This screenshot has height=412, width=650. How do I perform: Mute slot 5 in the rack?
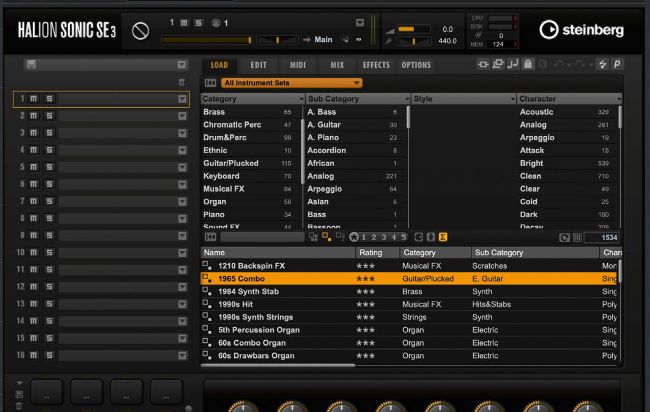click(x=34, y=167)
